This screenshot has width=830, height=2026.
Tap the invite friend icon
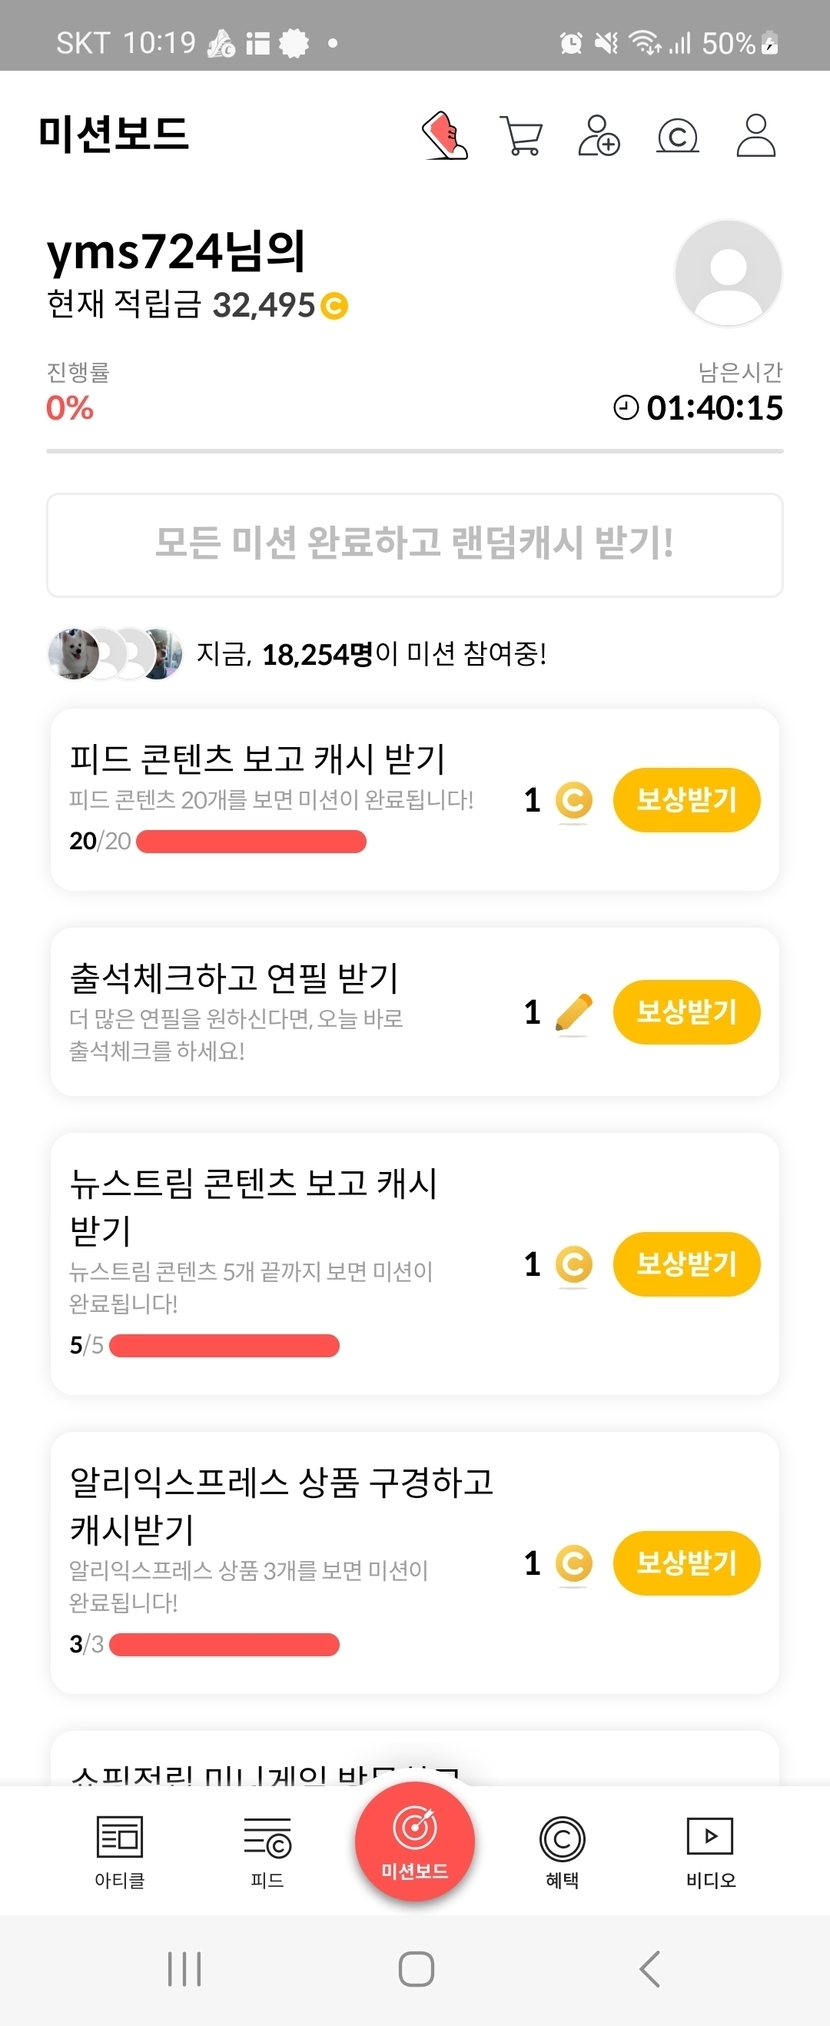(599, 136)
